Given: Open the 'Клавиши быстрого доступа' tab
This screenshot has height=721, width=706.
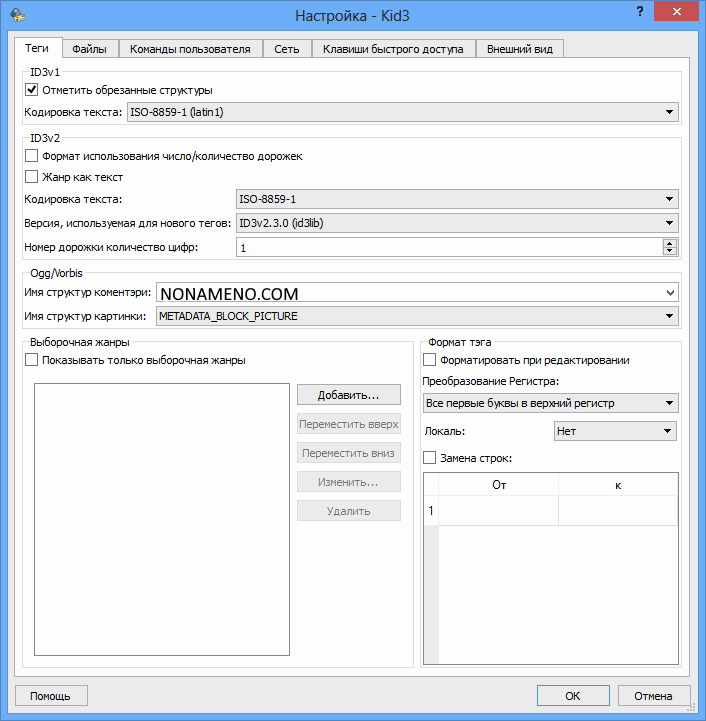Looking at the screenshot, I should [x=392, y=49].
